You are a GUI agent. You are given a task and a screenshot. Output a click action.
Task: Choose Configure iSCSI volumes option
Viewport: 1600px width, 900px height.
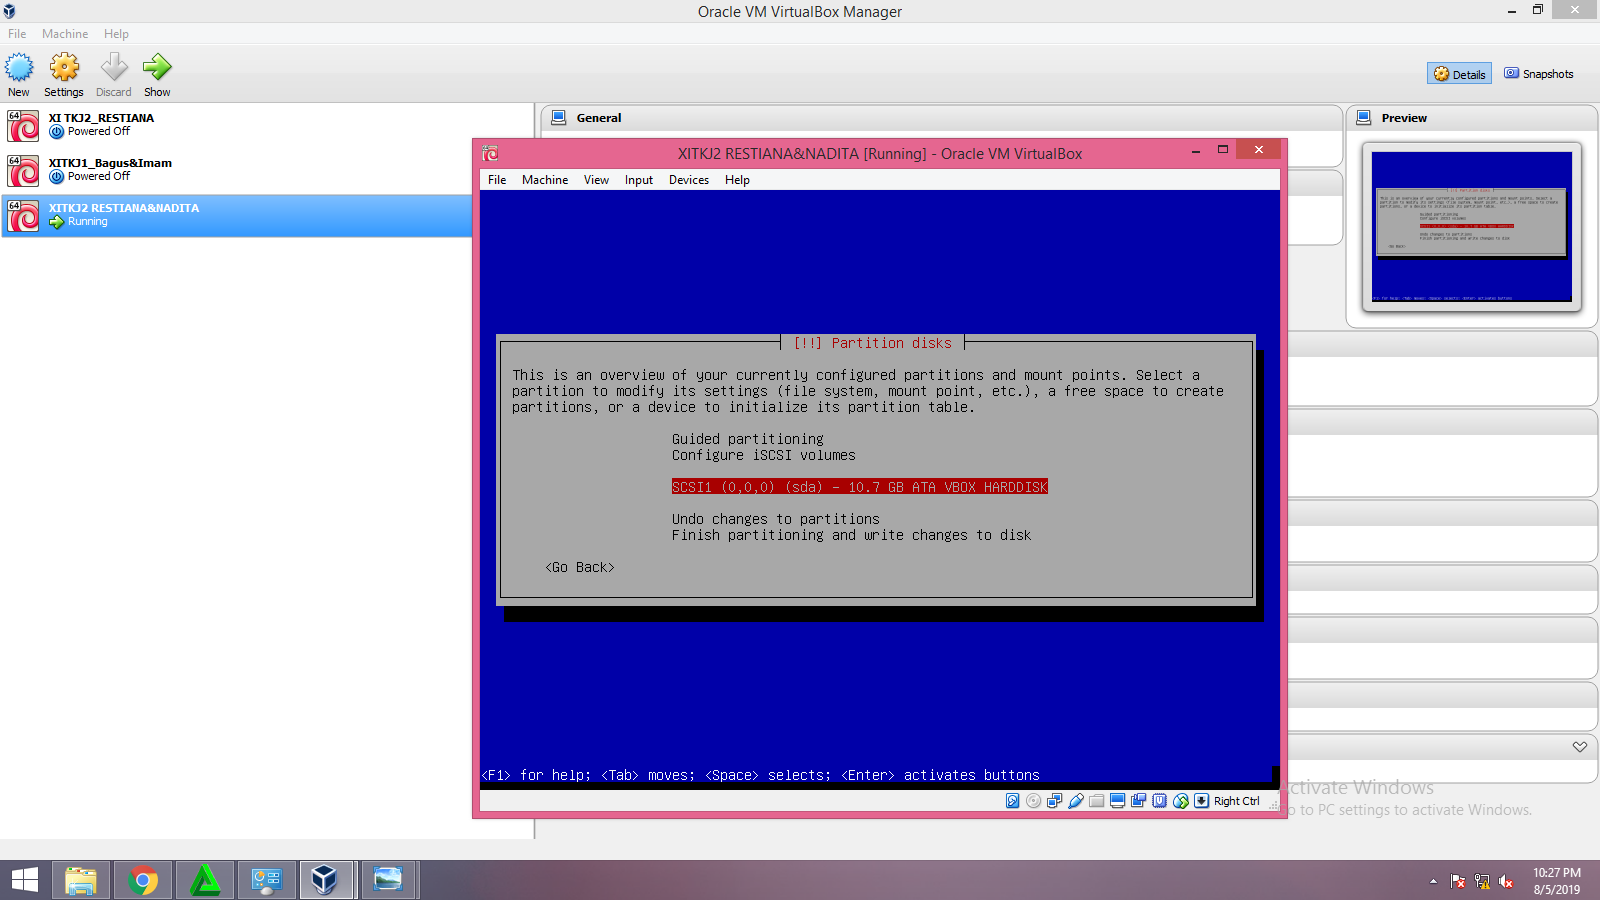click(764, 455)
